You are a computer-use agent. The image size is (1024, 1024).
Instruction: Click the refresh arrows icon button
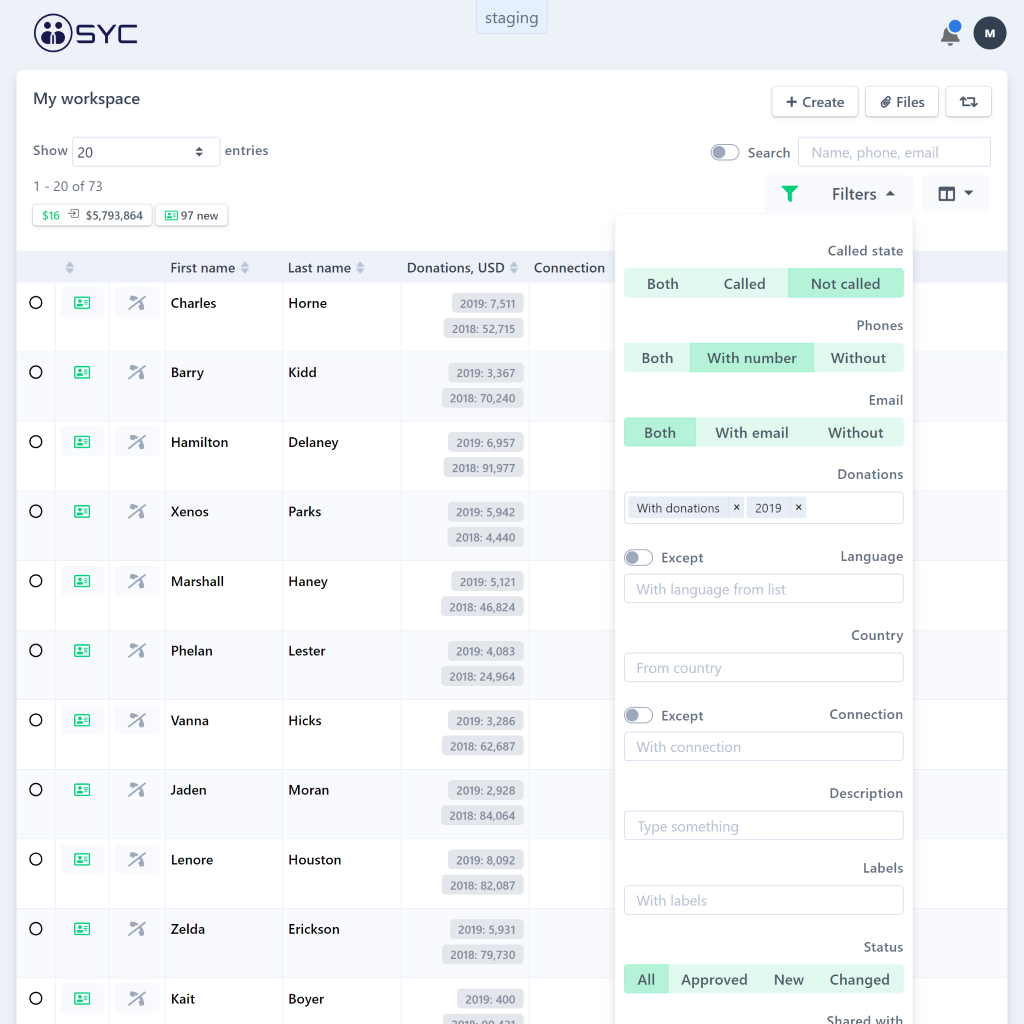tap(968, 102)
